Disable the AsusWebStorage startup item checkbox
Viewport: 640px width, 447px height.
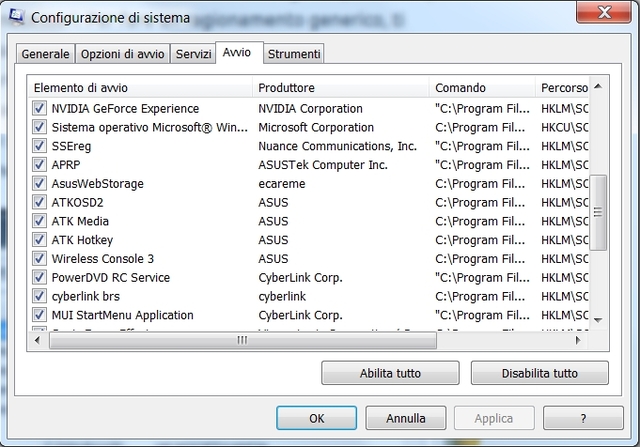(x=40, y=184)
